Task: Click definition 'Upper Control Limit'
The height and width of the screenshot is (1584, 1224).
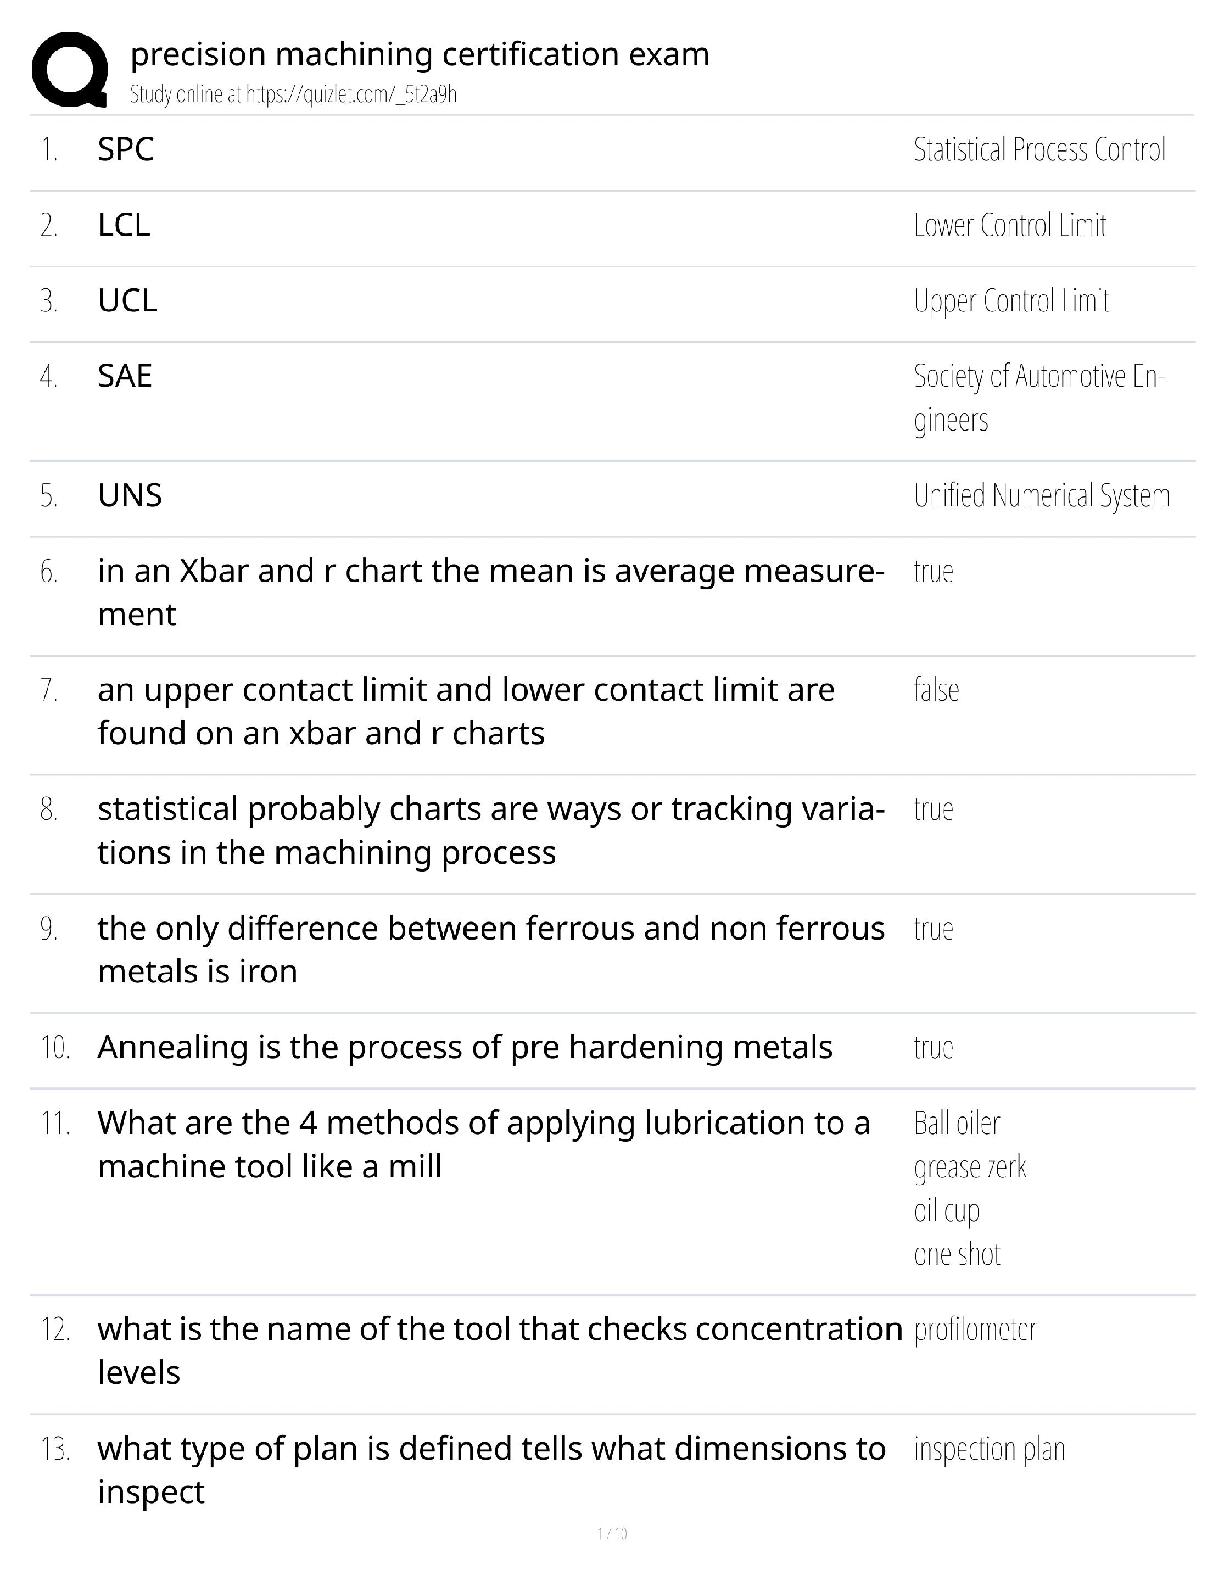Action: pos(1011,301)
